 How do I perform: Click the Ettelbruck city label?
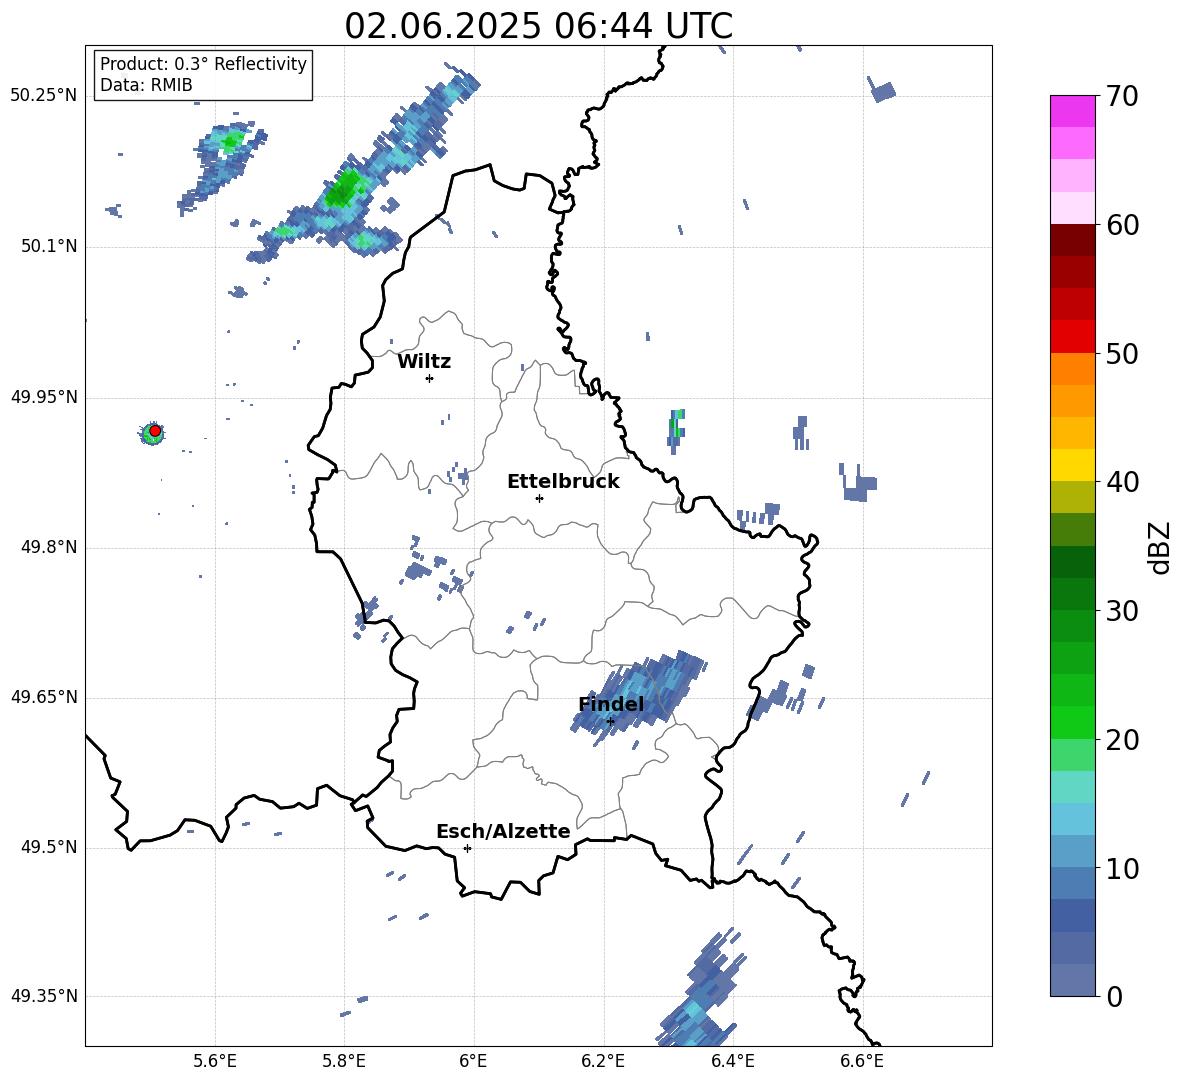563,482
